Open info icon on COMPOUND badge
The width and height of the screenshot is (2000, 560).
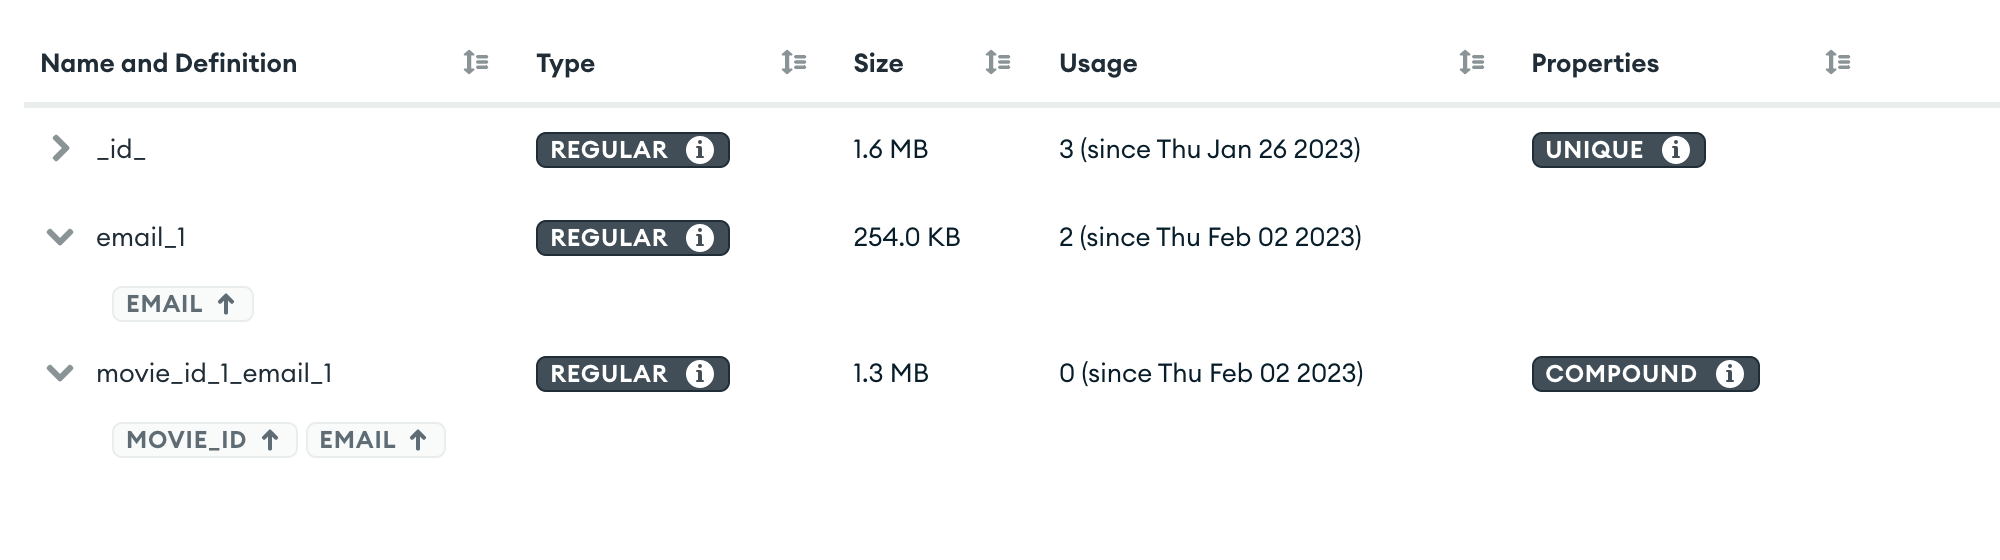(x=1730, y=374)
